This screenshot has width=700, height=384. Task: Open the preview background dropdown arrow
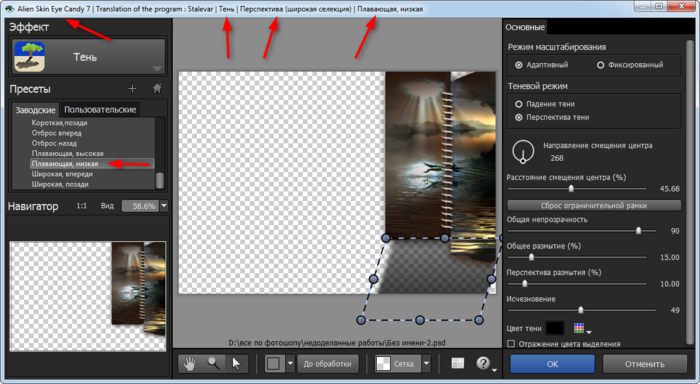click(290, 364)
